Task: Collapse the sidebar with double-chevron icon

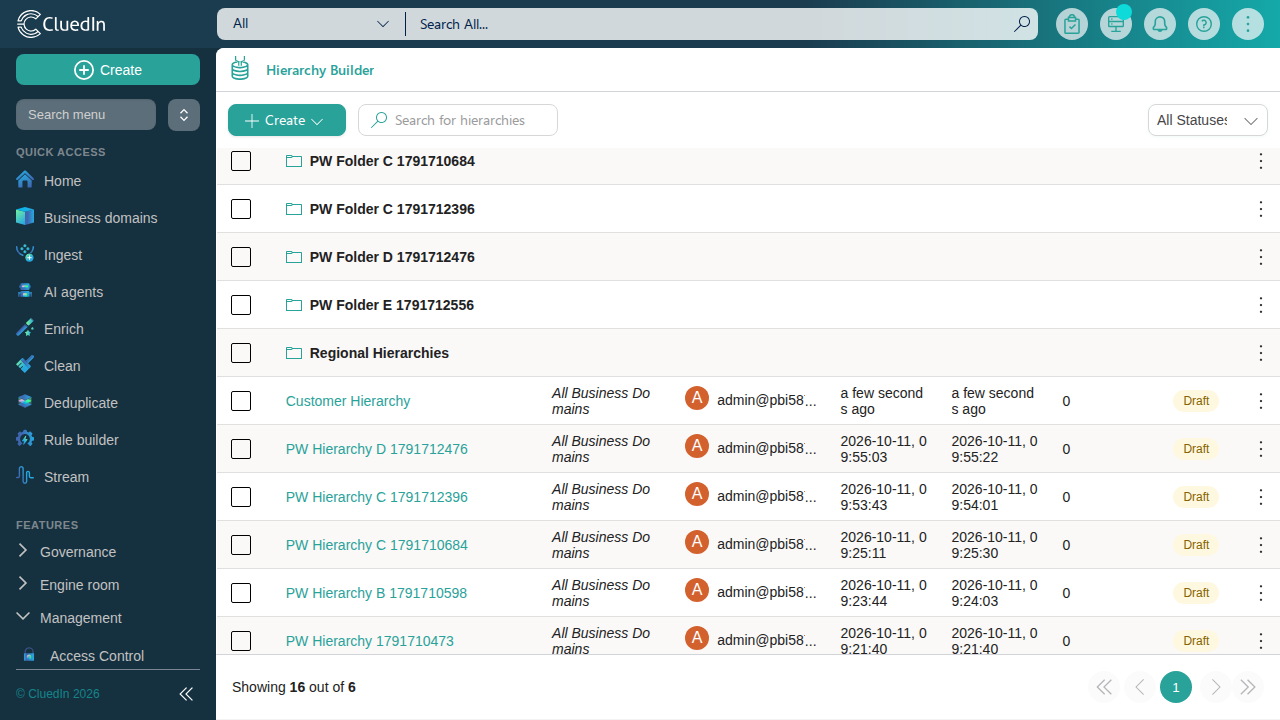Action: [x=186, y=694]
